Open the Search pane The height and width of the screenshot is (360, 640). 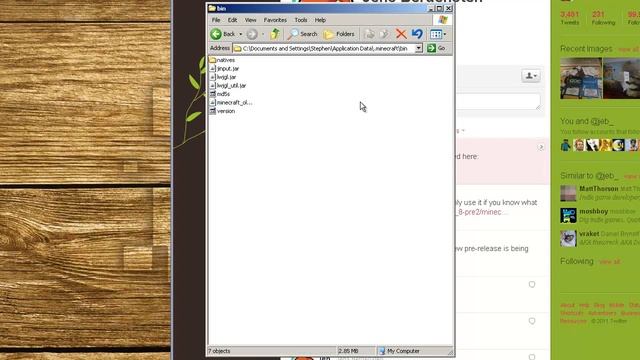click(302, 34)
